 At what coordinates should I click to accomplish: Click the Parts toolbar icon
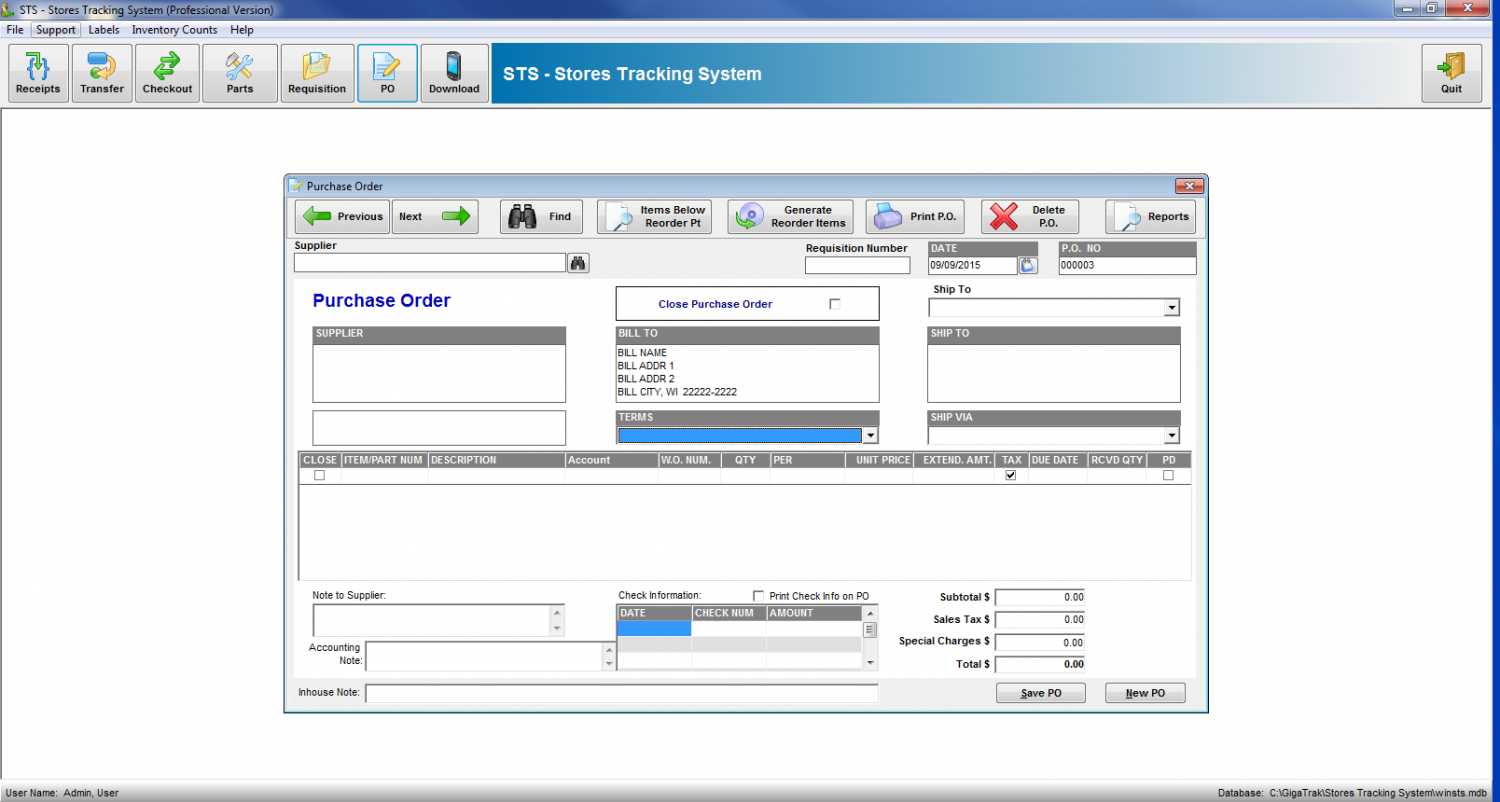point(239,72)
